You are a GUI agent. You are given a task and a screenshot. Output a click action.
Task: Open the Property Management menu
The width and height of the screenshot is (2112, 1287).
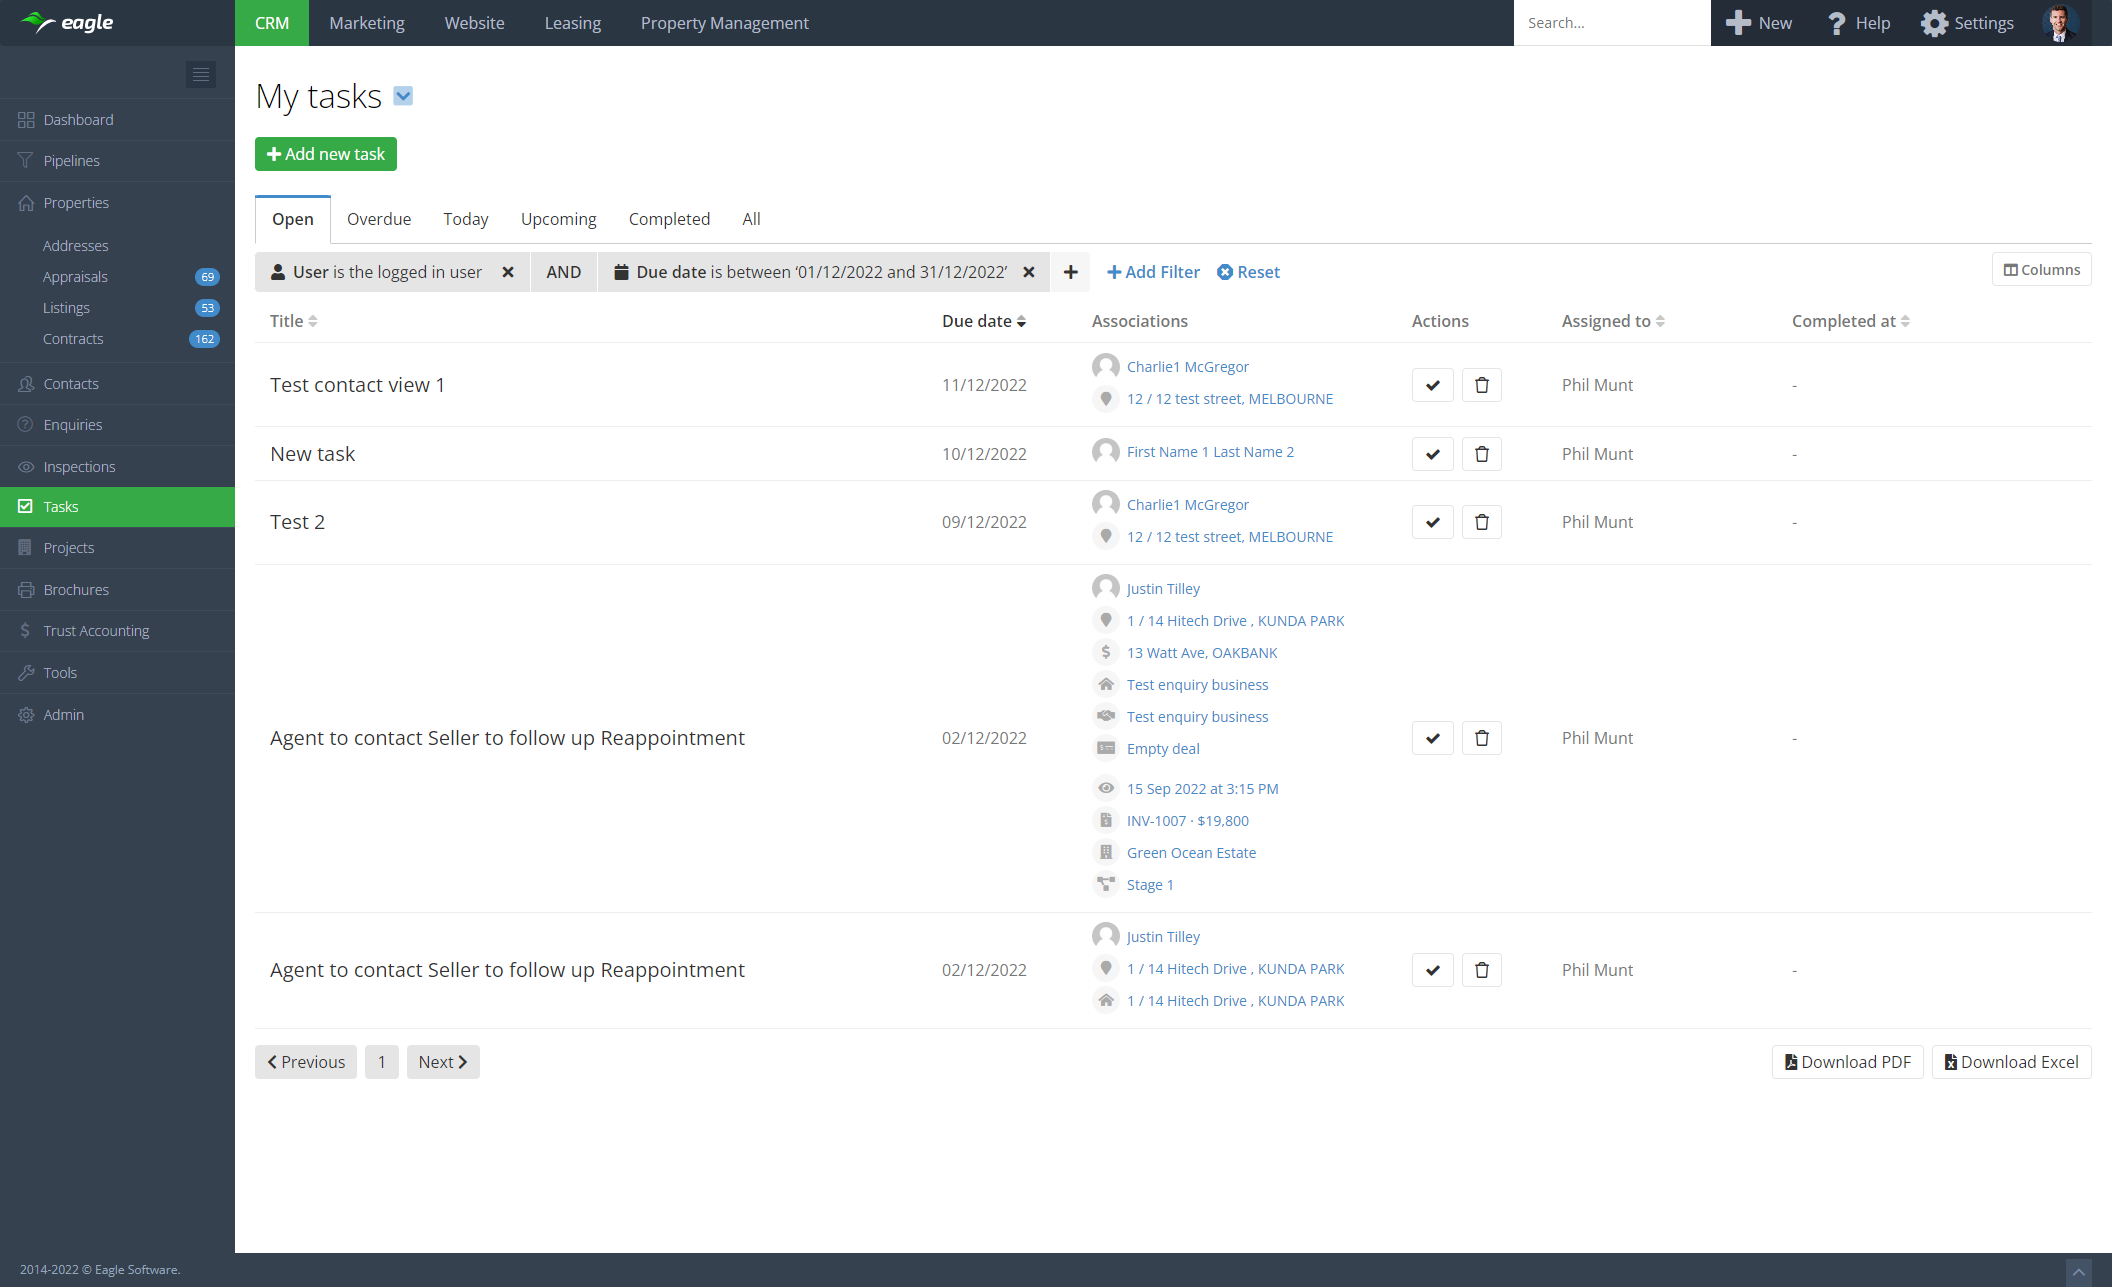coord(724,23)
